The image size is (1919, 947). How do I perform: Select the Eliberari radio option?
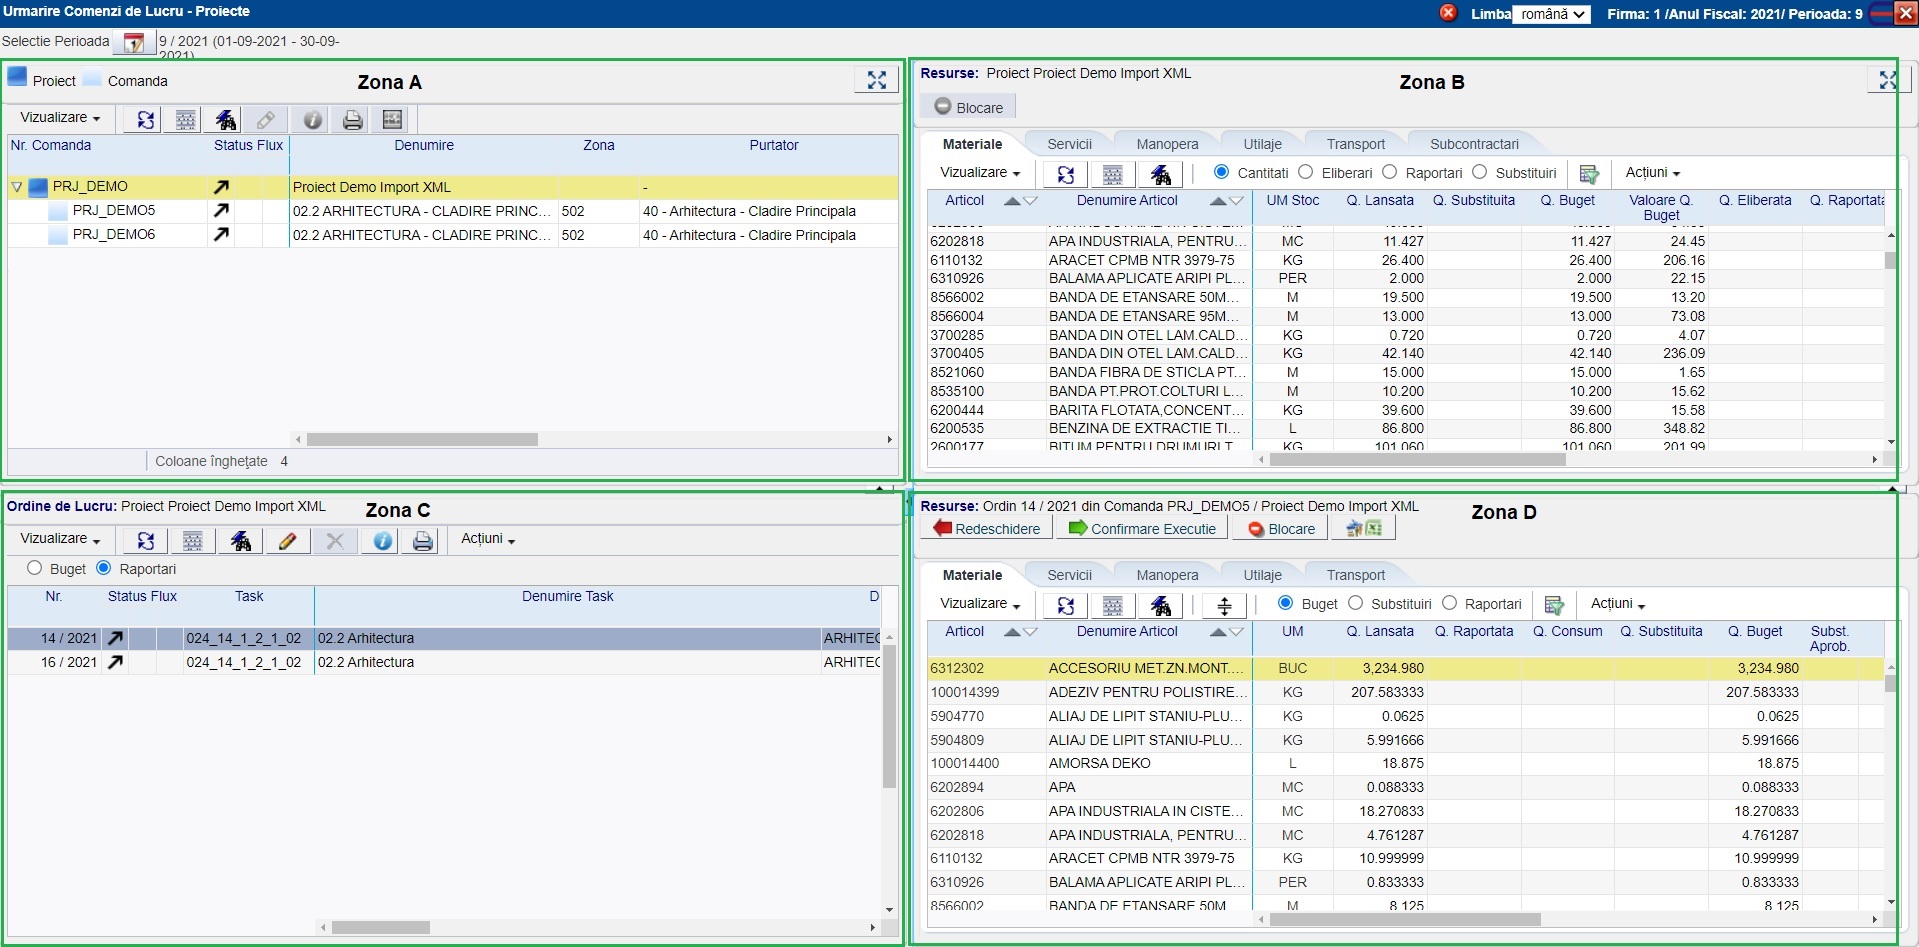point(1305,172)
